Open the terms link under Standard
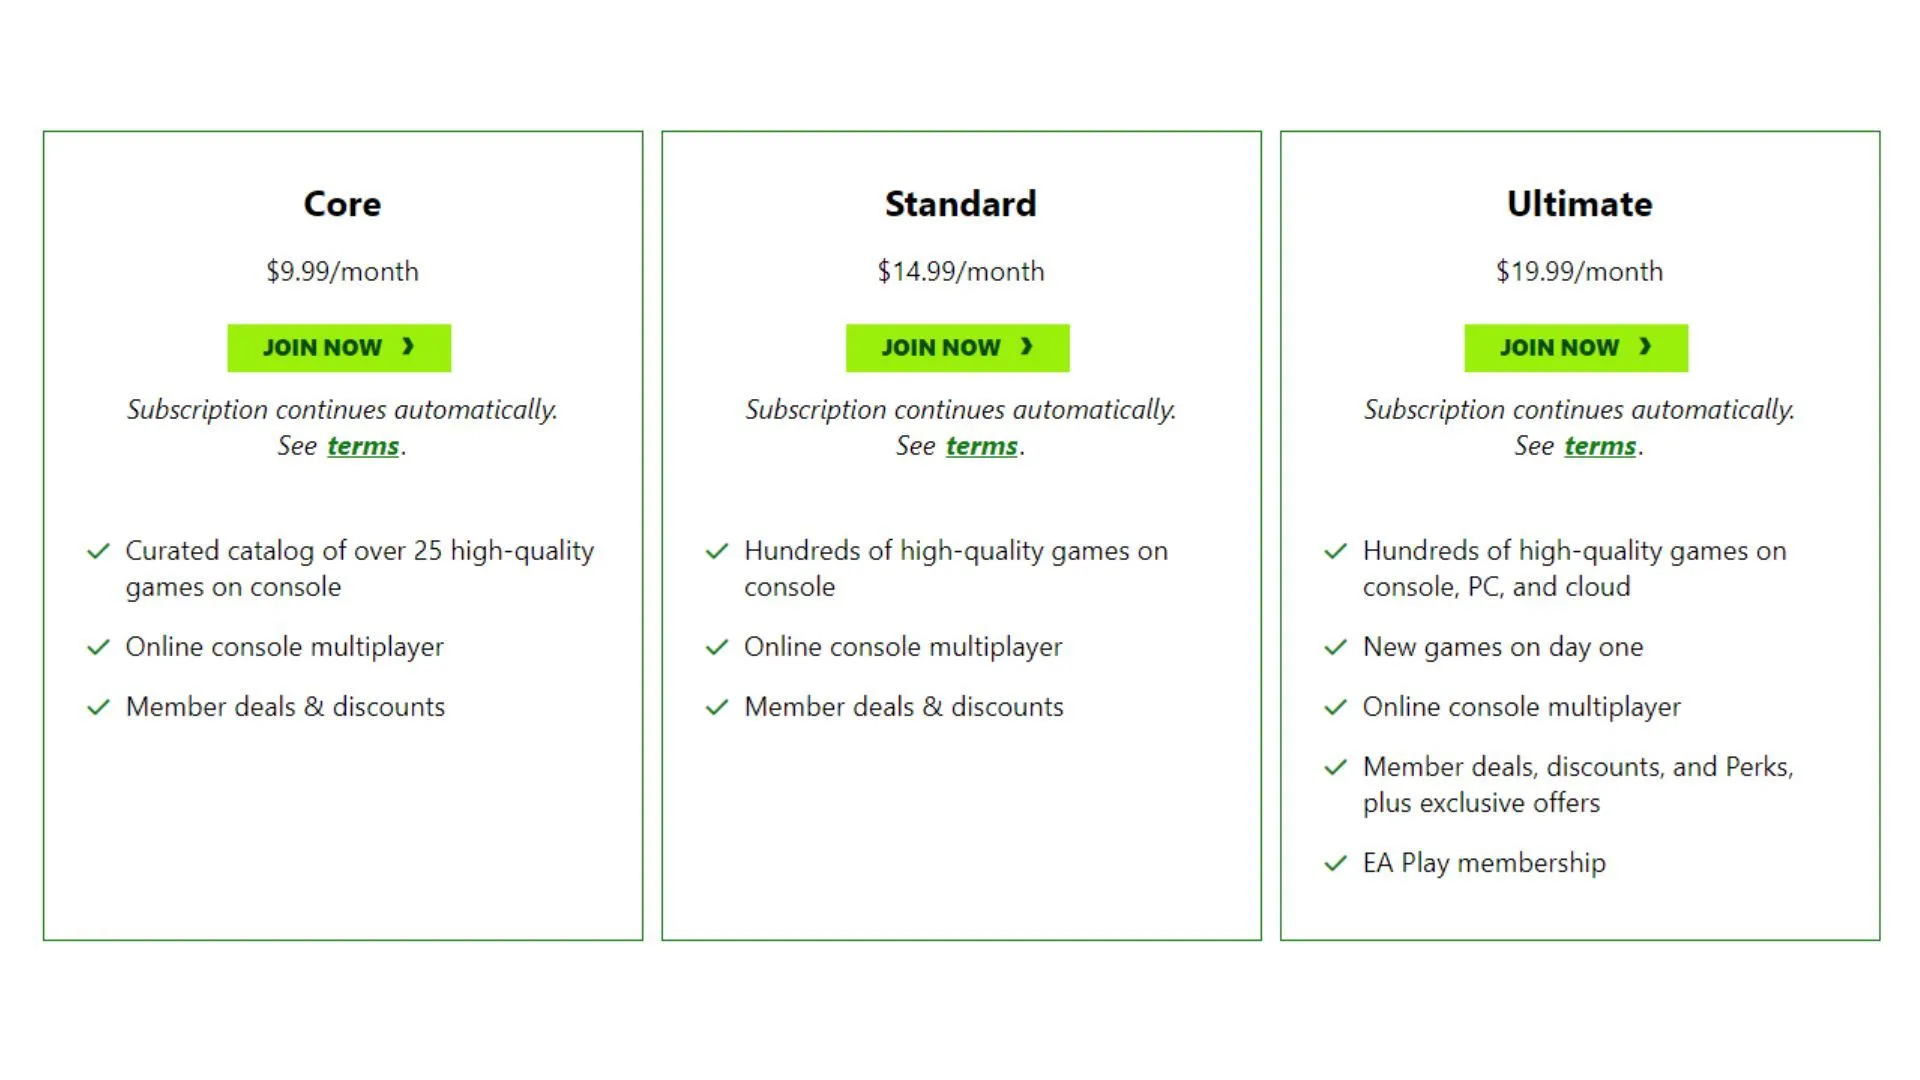The image size is (1920, 1080). (x=980, y=446)
